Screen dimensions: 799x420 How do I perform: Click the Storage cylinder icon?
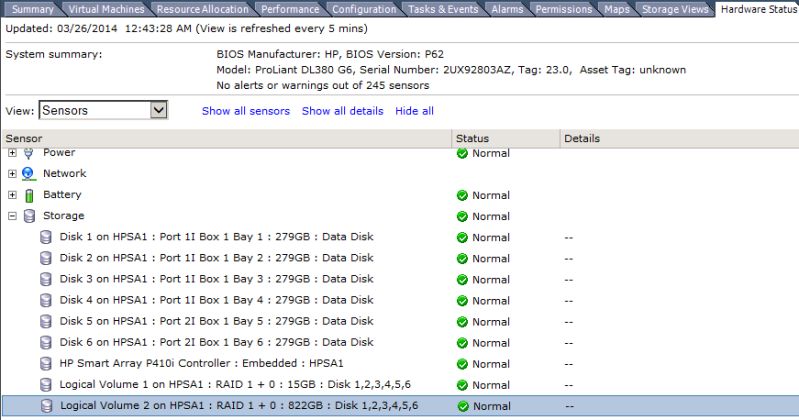[30, 216]
